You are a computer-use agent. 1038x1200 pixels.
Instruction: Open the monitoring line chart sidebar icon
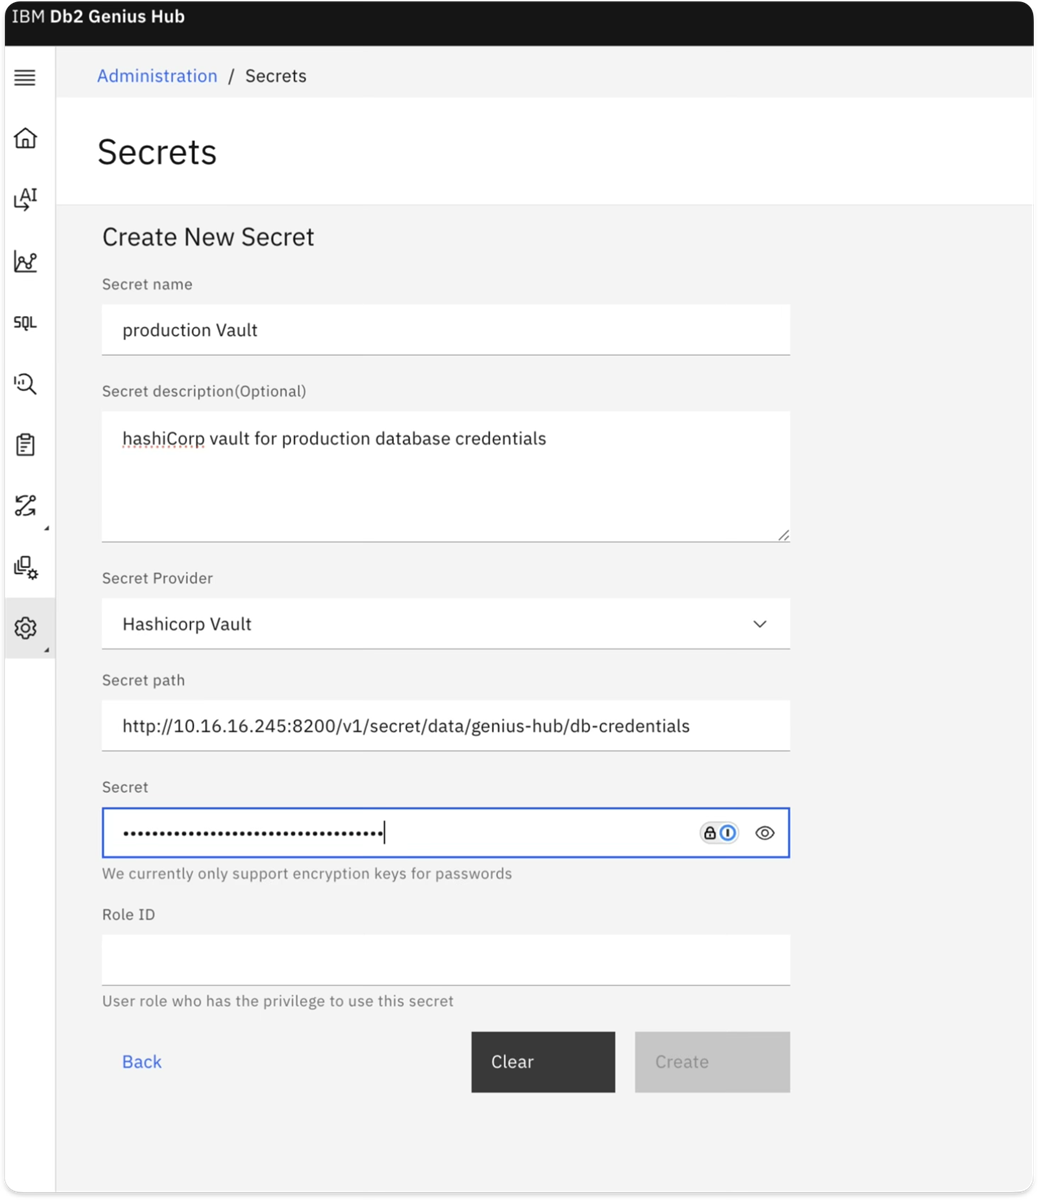25,261
